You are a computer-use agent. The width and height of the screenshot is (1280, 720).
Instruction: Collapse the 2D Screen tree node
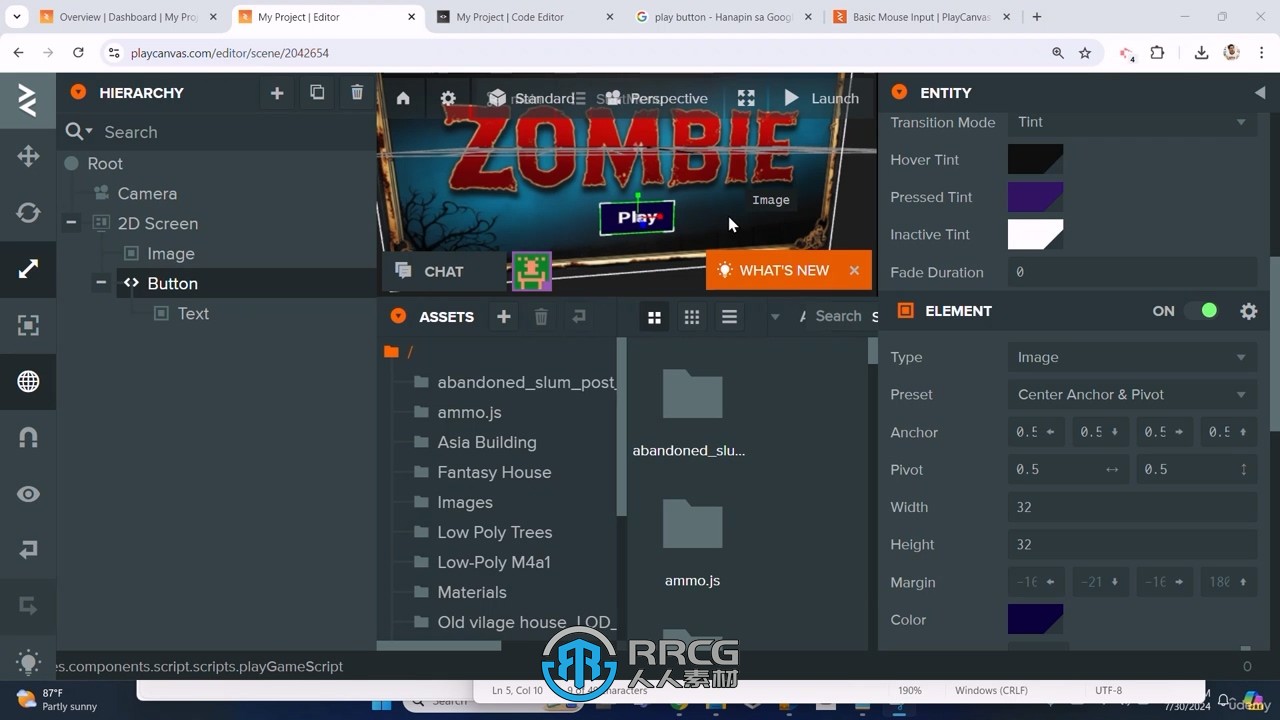(x=71, y=223)
